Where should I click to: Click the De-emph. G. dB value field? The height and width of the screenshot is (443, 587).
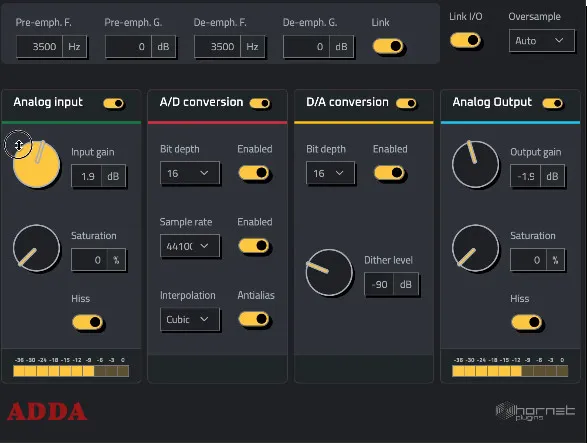coord(306,47)
